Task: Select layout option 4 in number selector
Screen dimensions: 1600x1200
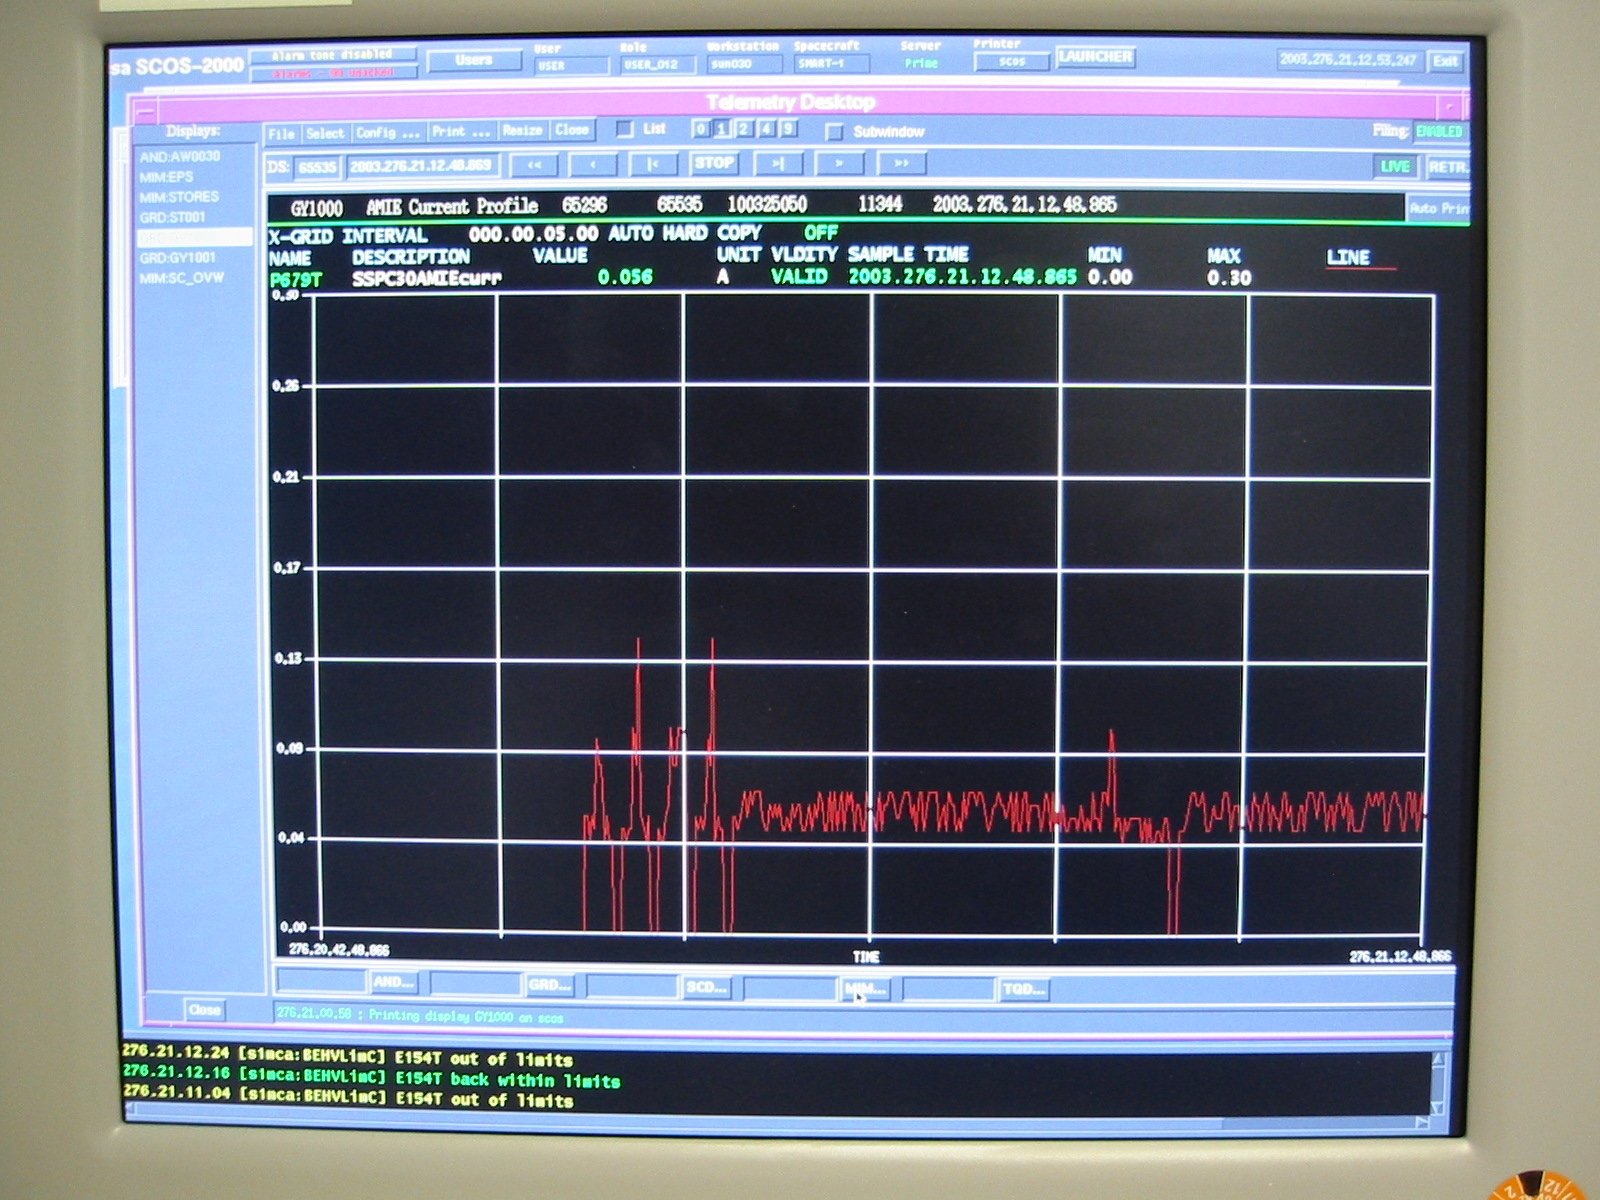Action: (766, 129)
